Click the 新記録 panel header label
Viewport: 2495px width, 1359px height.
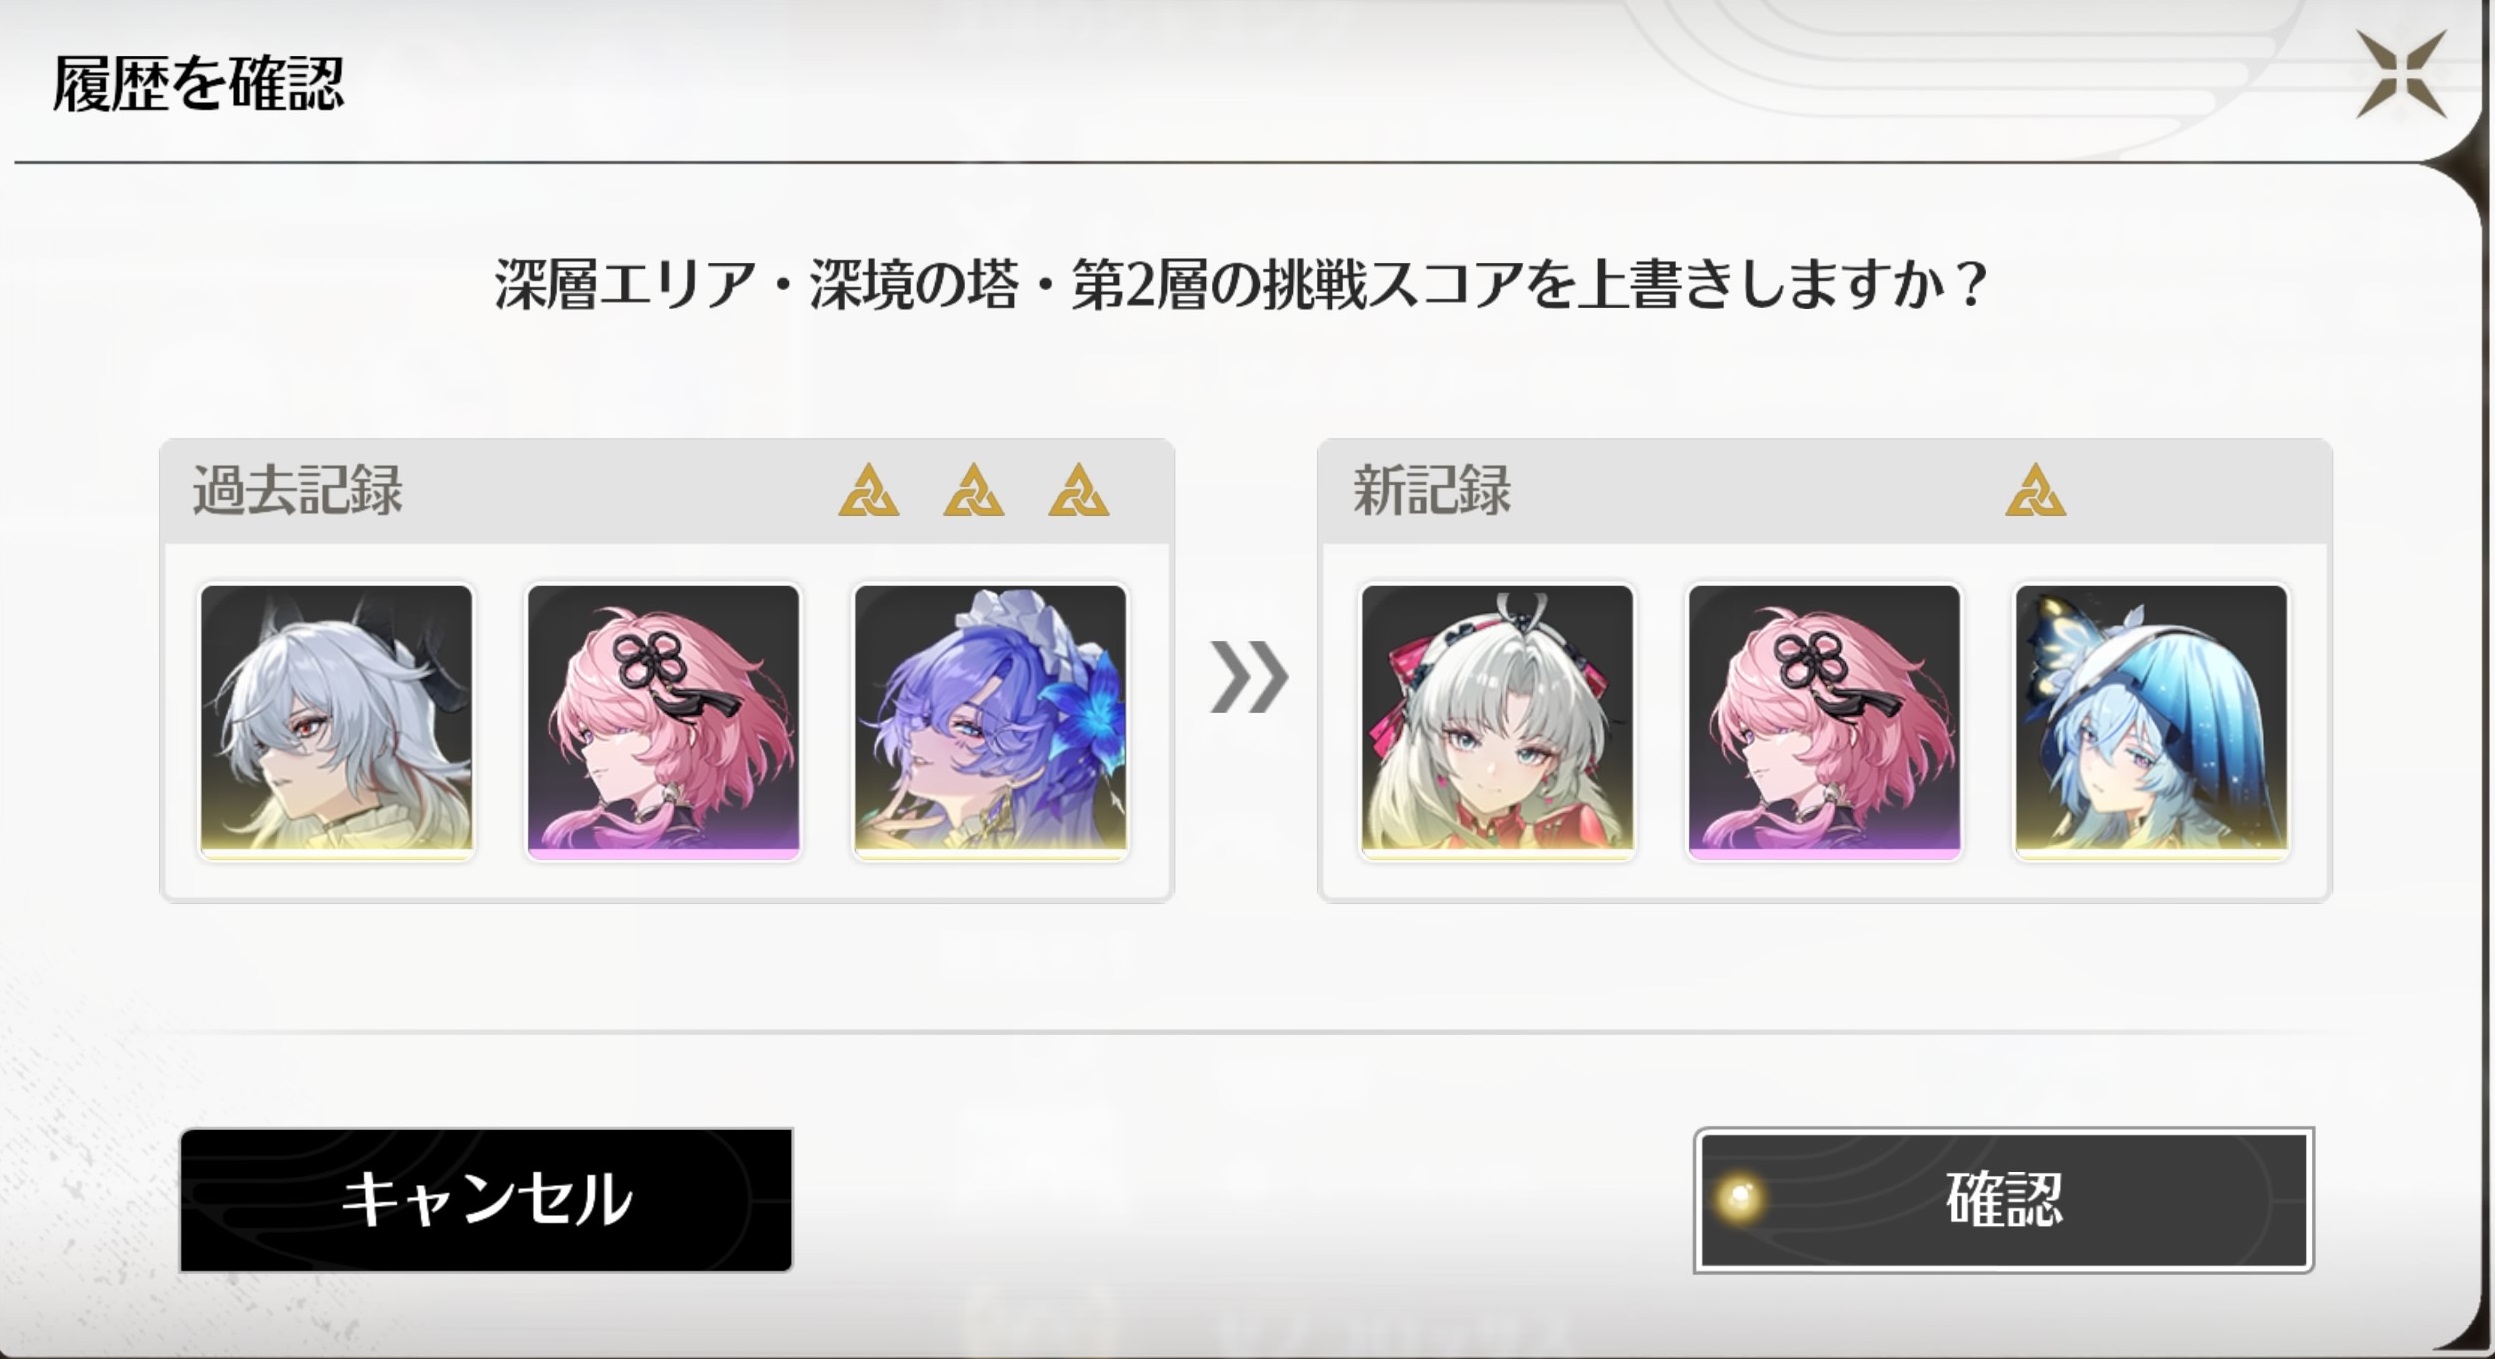[1431, 490]
